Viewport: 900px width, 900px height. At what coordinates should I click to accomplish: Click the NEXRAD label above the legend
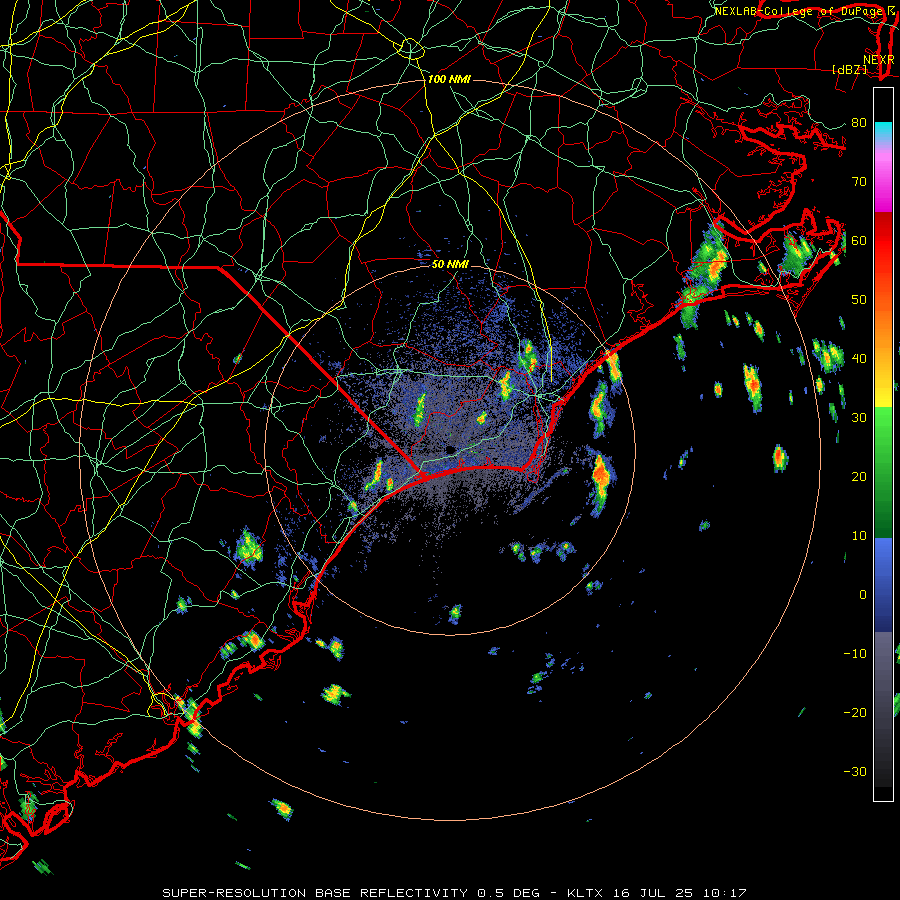click(879, 60)
